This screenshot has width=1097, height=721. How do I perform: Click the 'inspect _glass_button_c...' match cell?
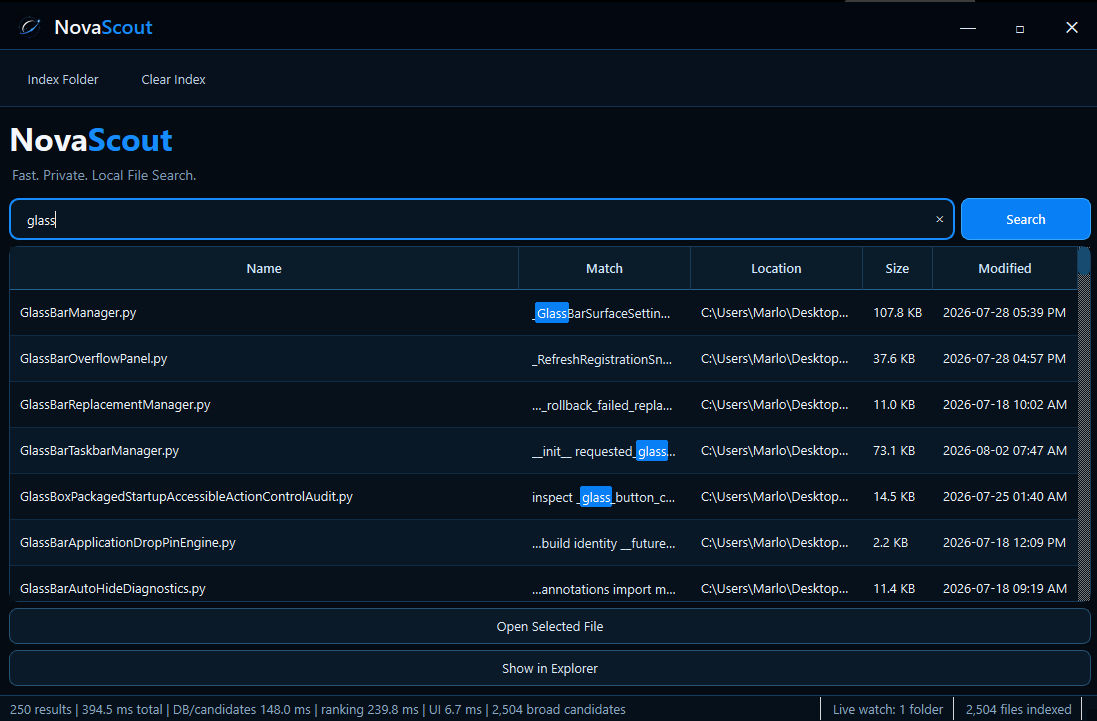tap(604, 497)
